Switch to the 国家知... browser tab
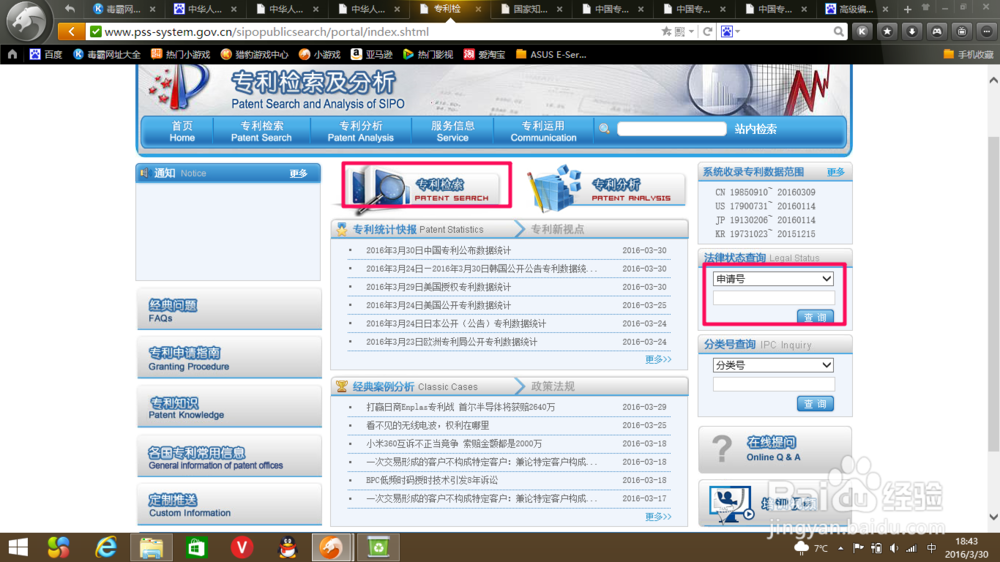Screen dimensions: 1000x562 (x=531, y=9)
